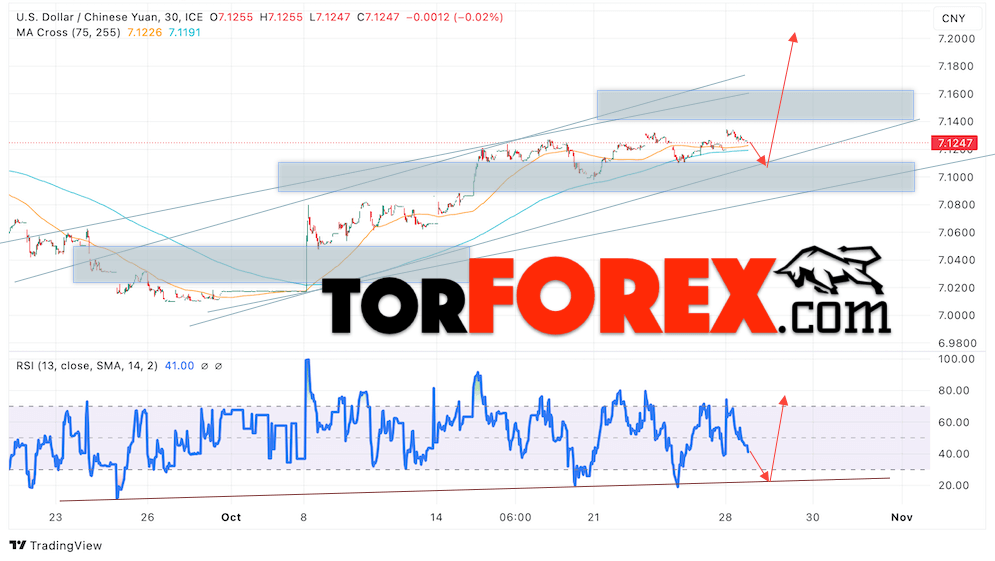Click the date label 14 on time axis
995x561 pixels.
pyautogui.click(x=436, y=517)
